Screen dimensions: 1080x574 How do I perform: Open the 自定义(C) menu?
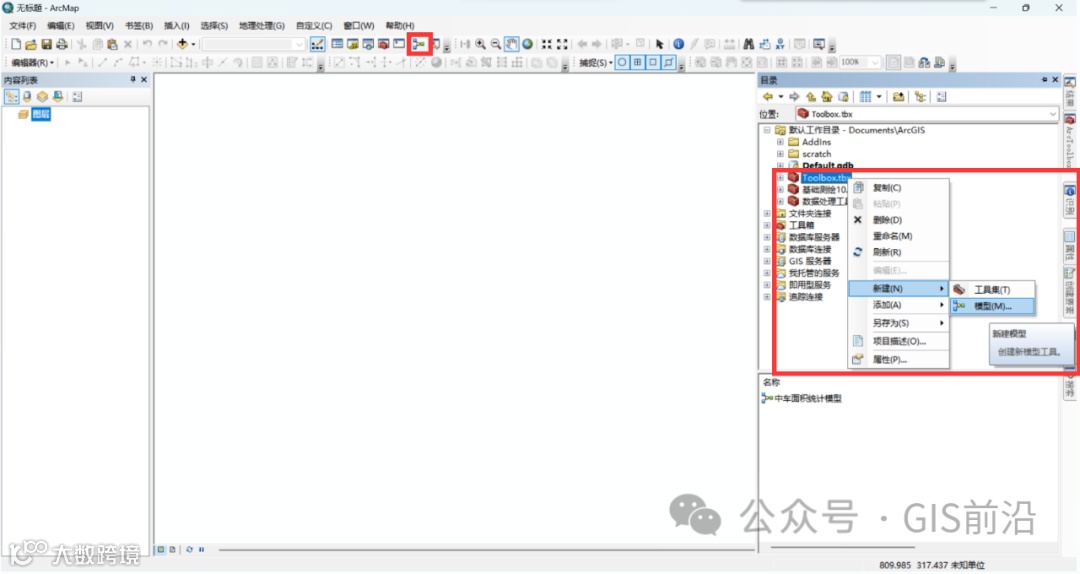click(314, 25)
